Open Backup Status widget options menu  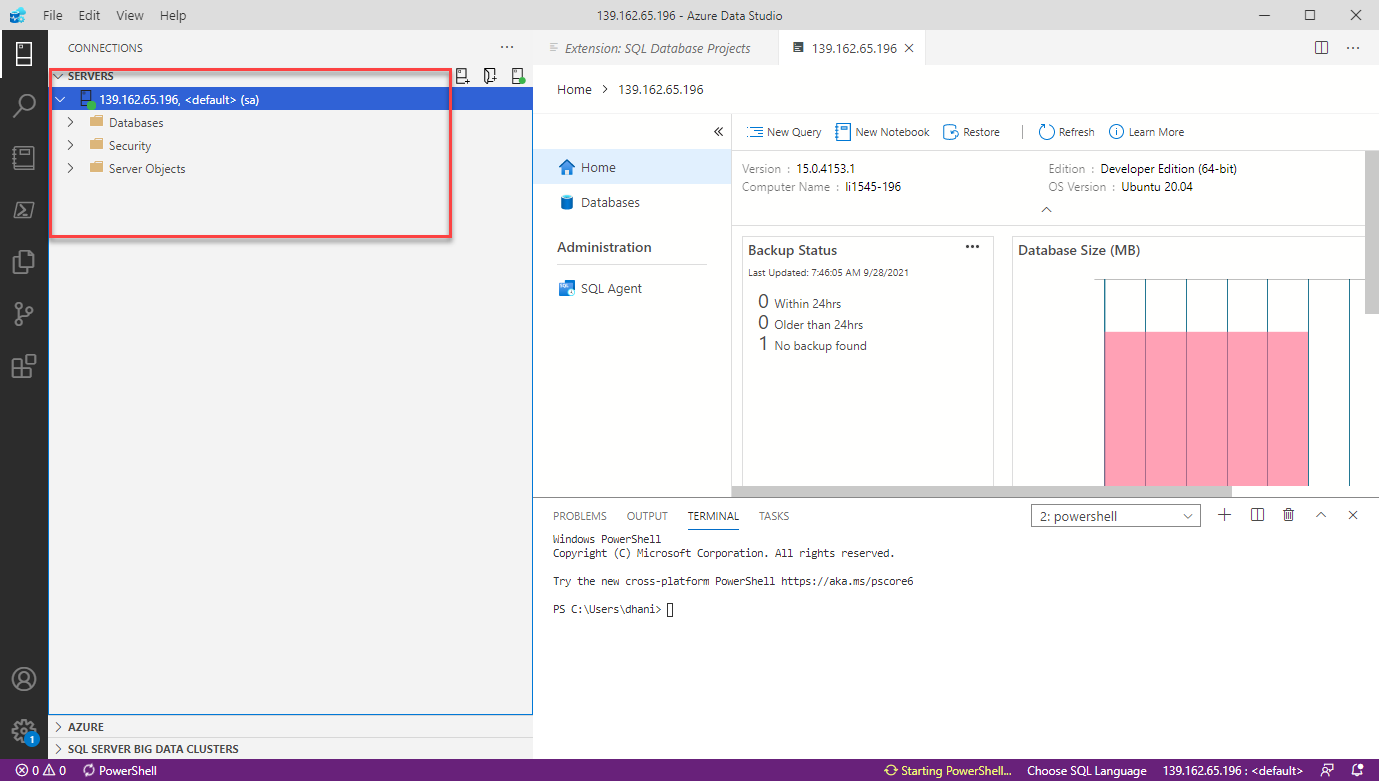pyautogui.click(x=972, y=247)
